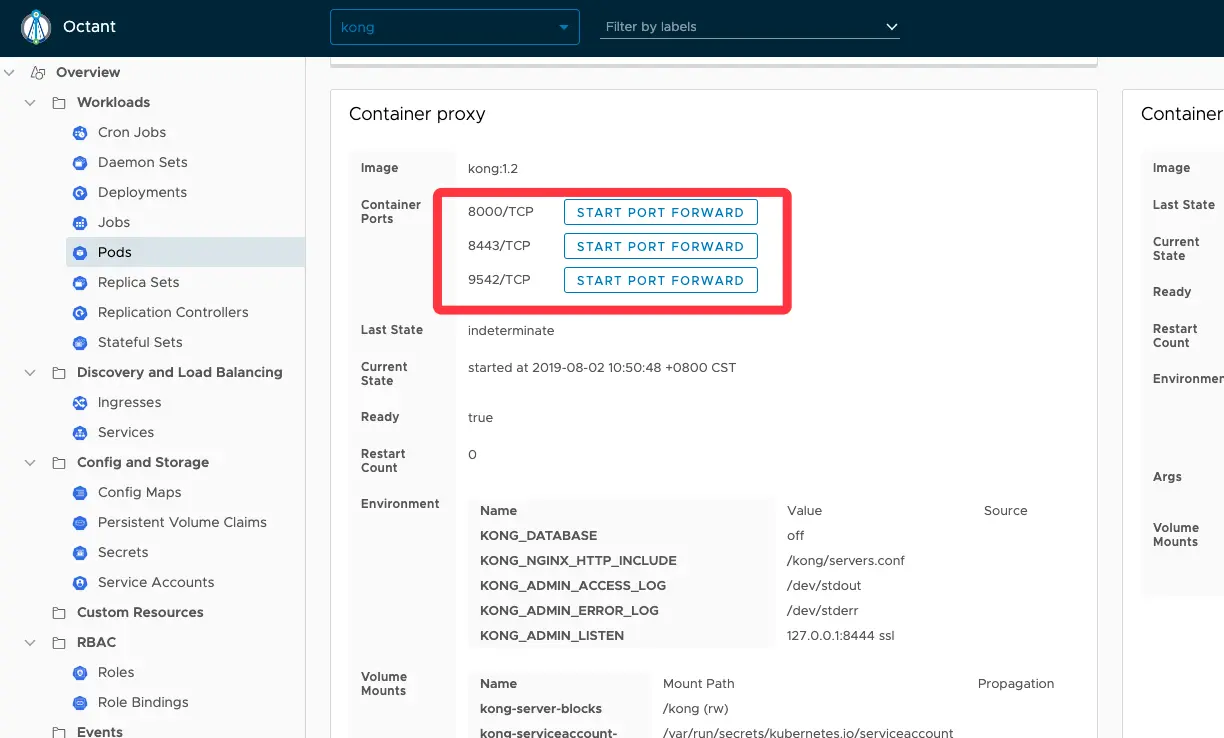Image resolution: width=1224 pixels, height=738 pixels.
Task: Go to Ingresses in the sidebar
Action: point(129,402)
